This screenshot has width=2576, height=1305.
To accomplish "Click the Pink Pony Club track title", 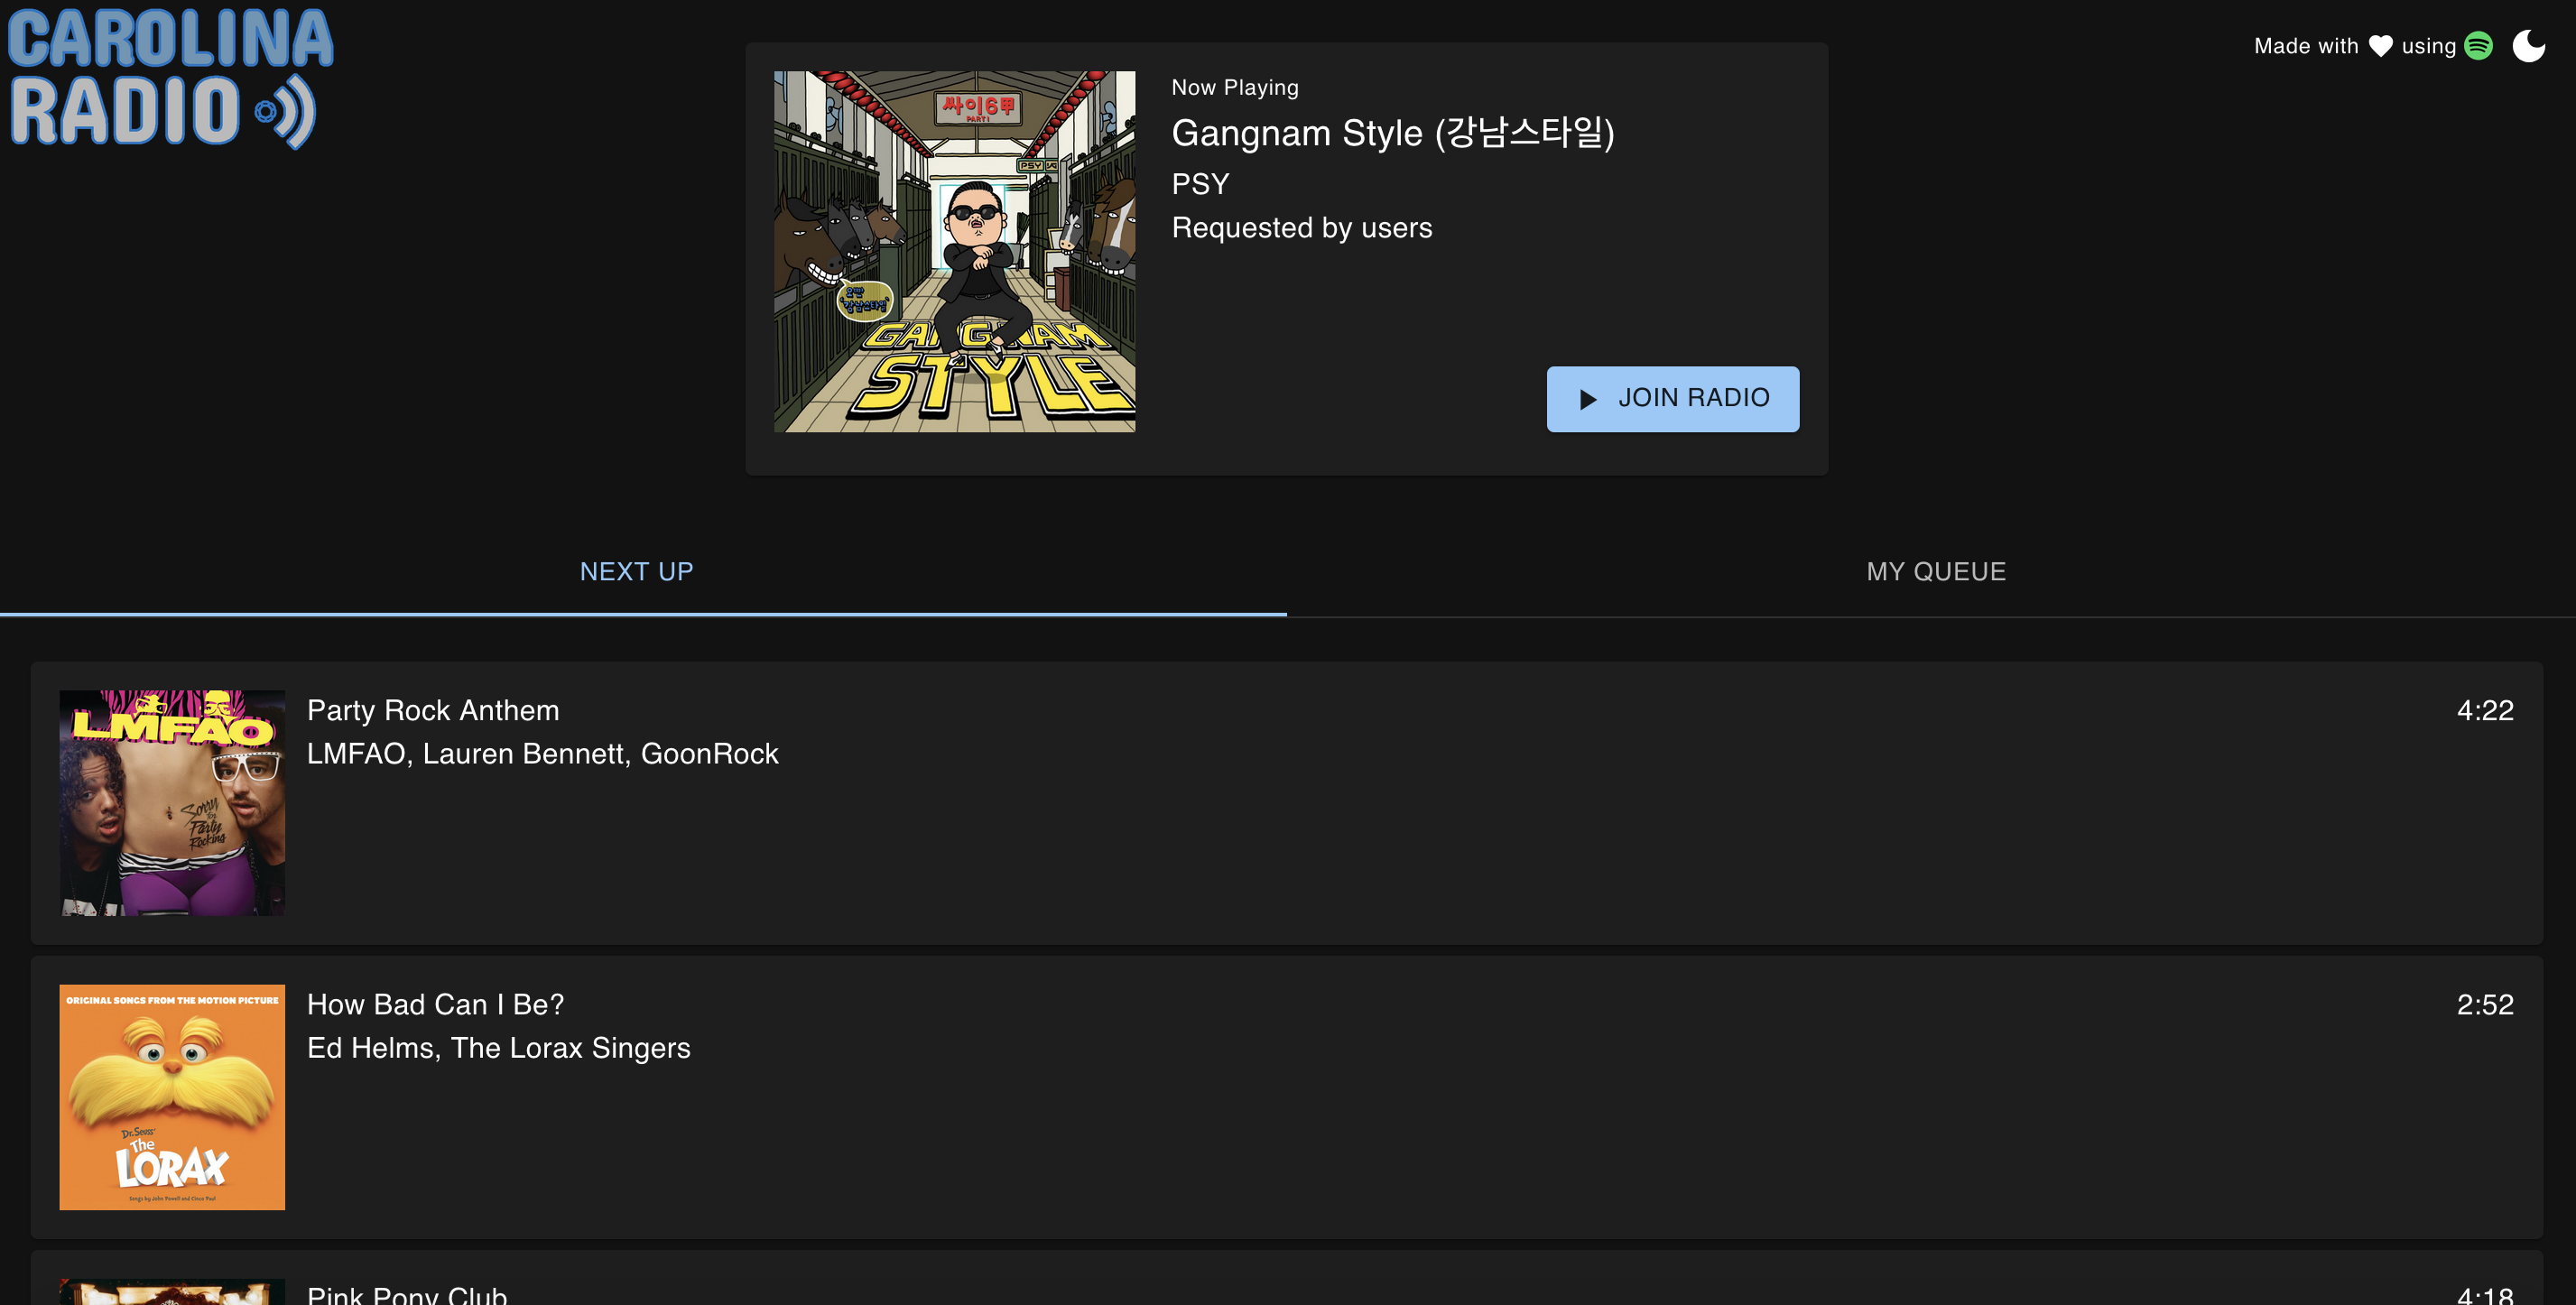I will point(407,1294).
